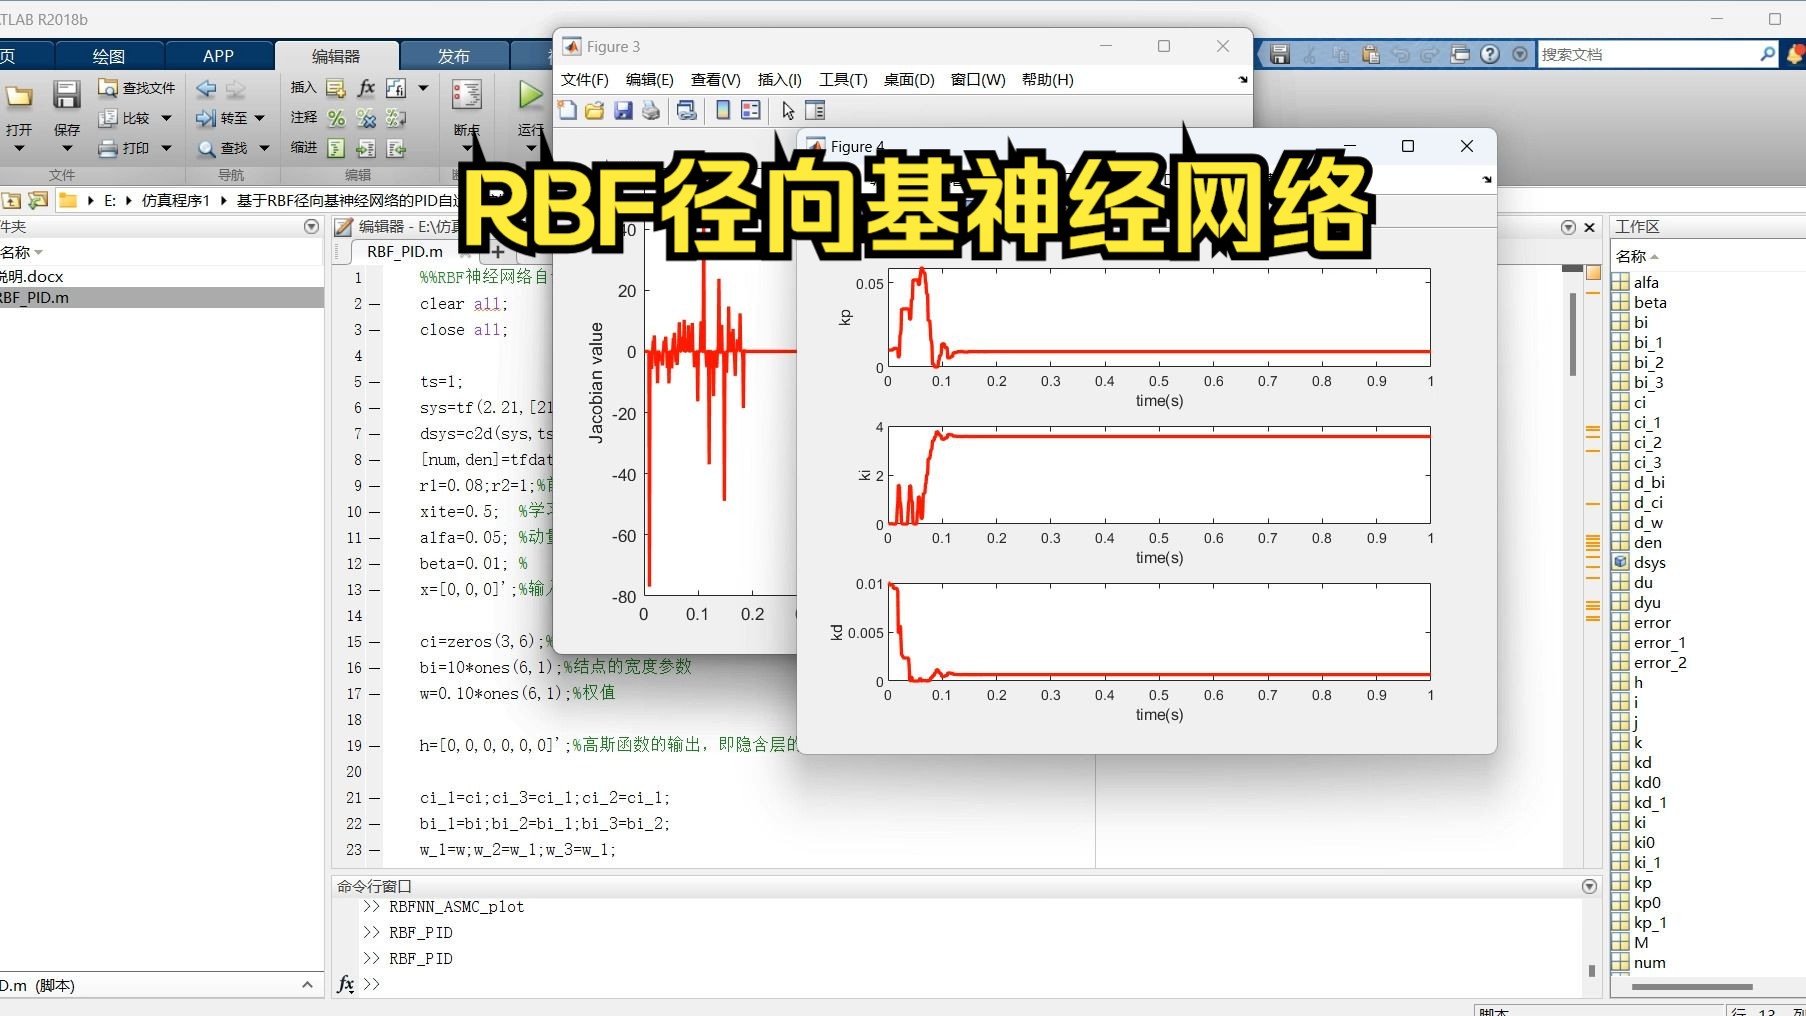Click the decrease indent icon
This screenshot has width=1806, height=1016.
pyautogui.click(x=396, y=148)
